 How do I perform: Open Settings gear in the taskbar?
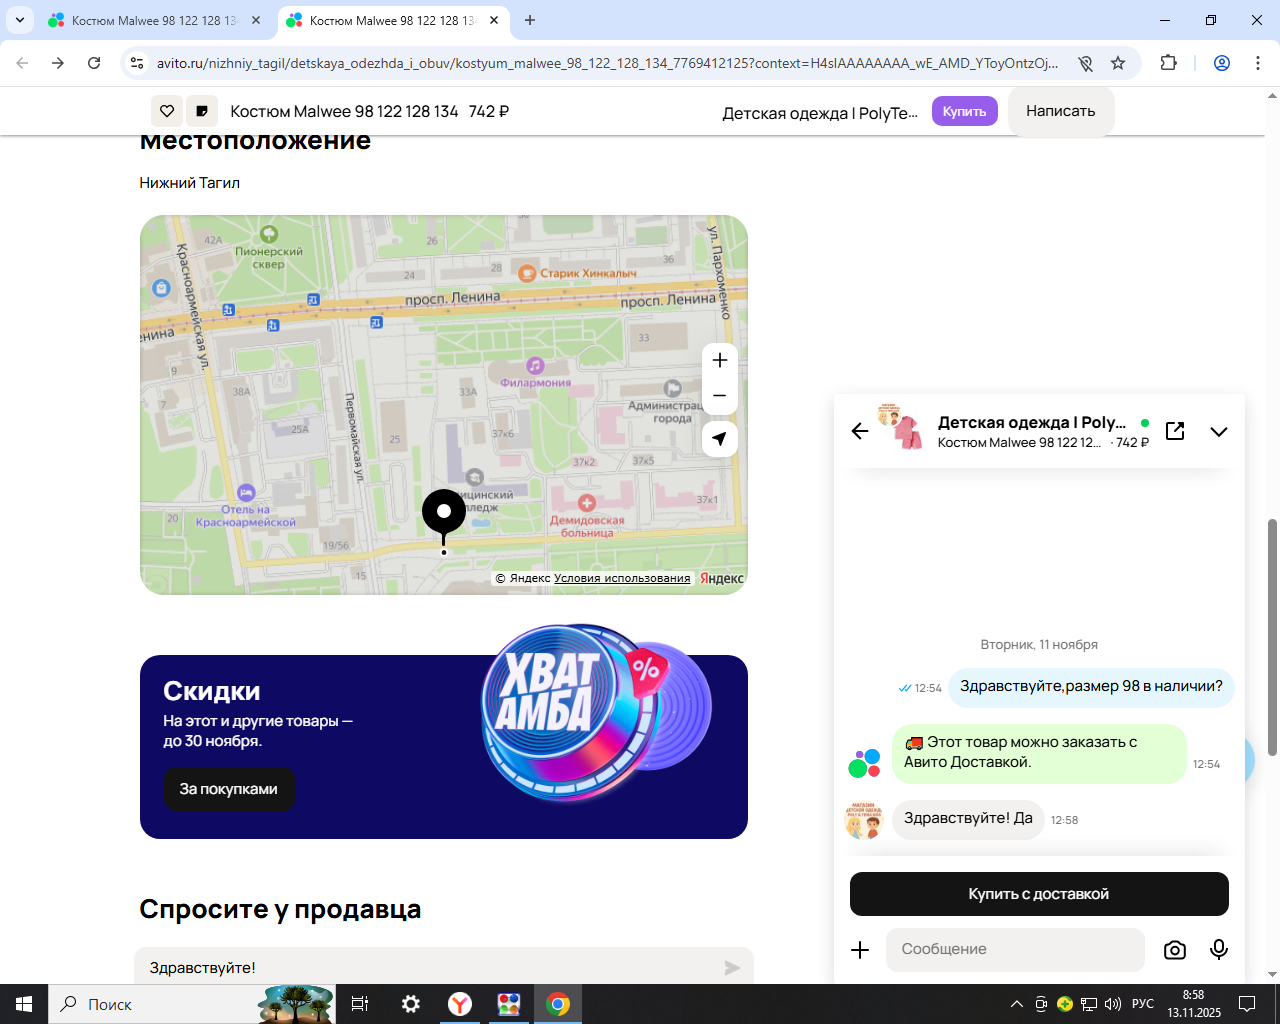[410, 1004]
